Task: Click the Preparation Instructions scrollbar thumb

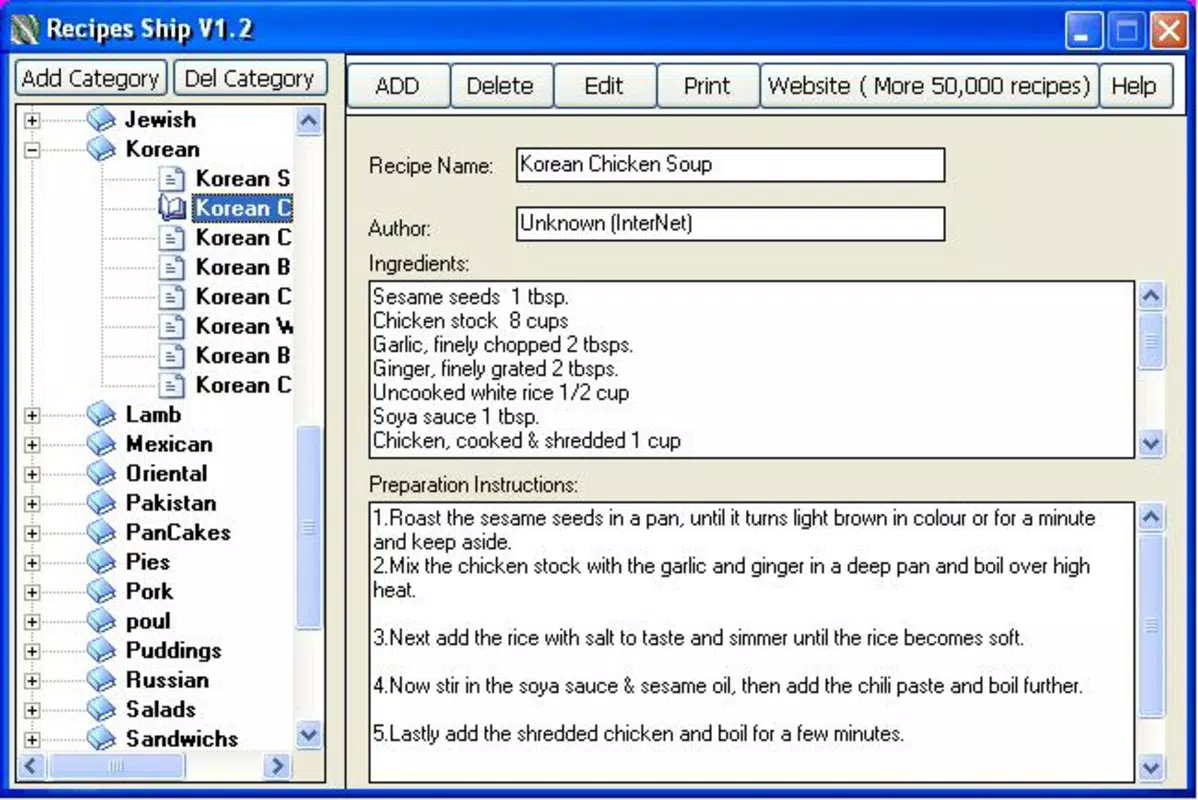Action: coord(1151,626)
